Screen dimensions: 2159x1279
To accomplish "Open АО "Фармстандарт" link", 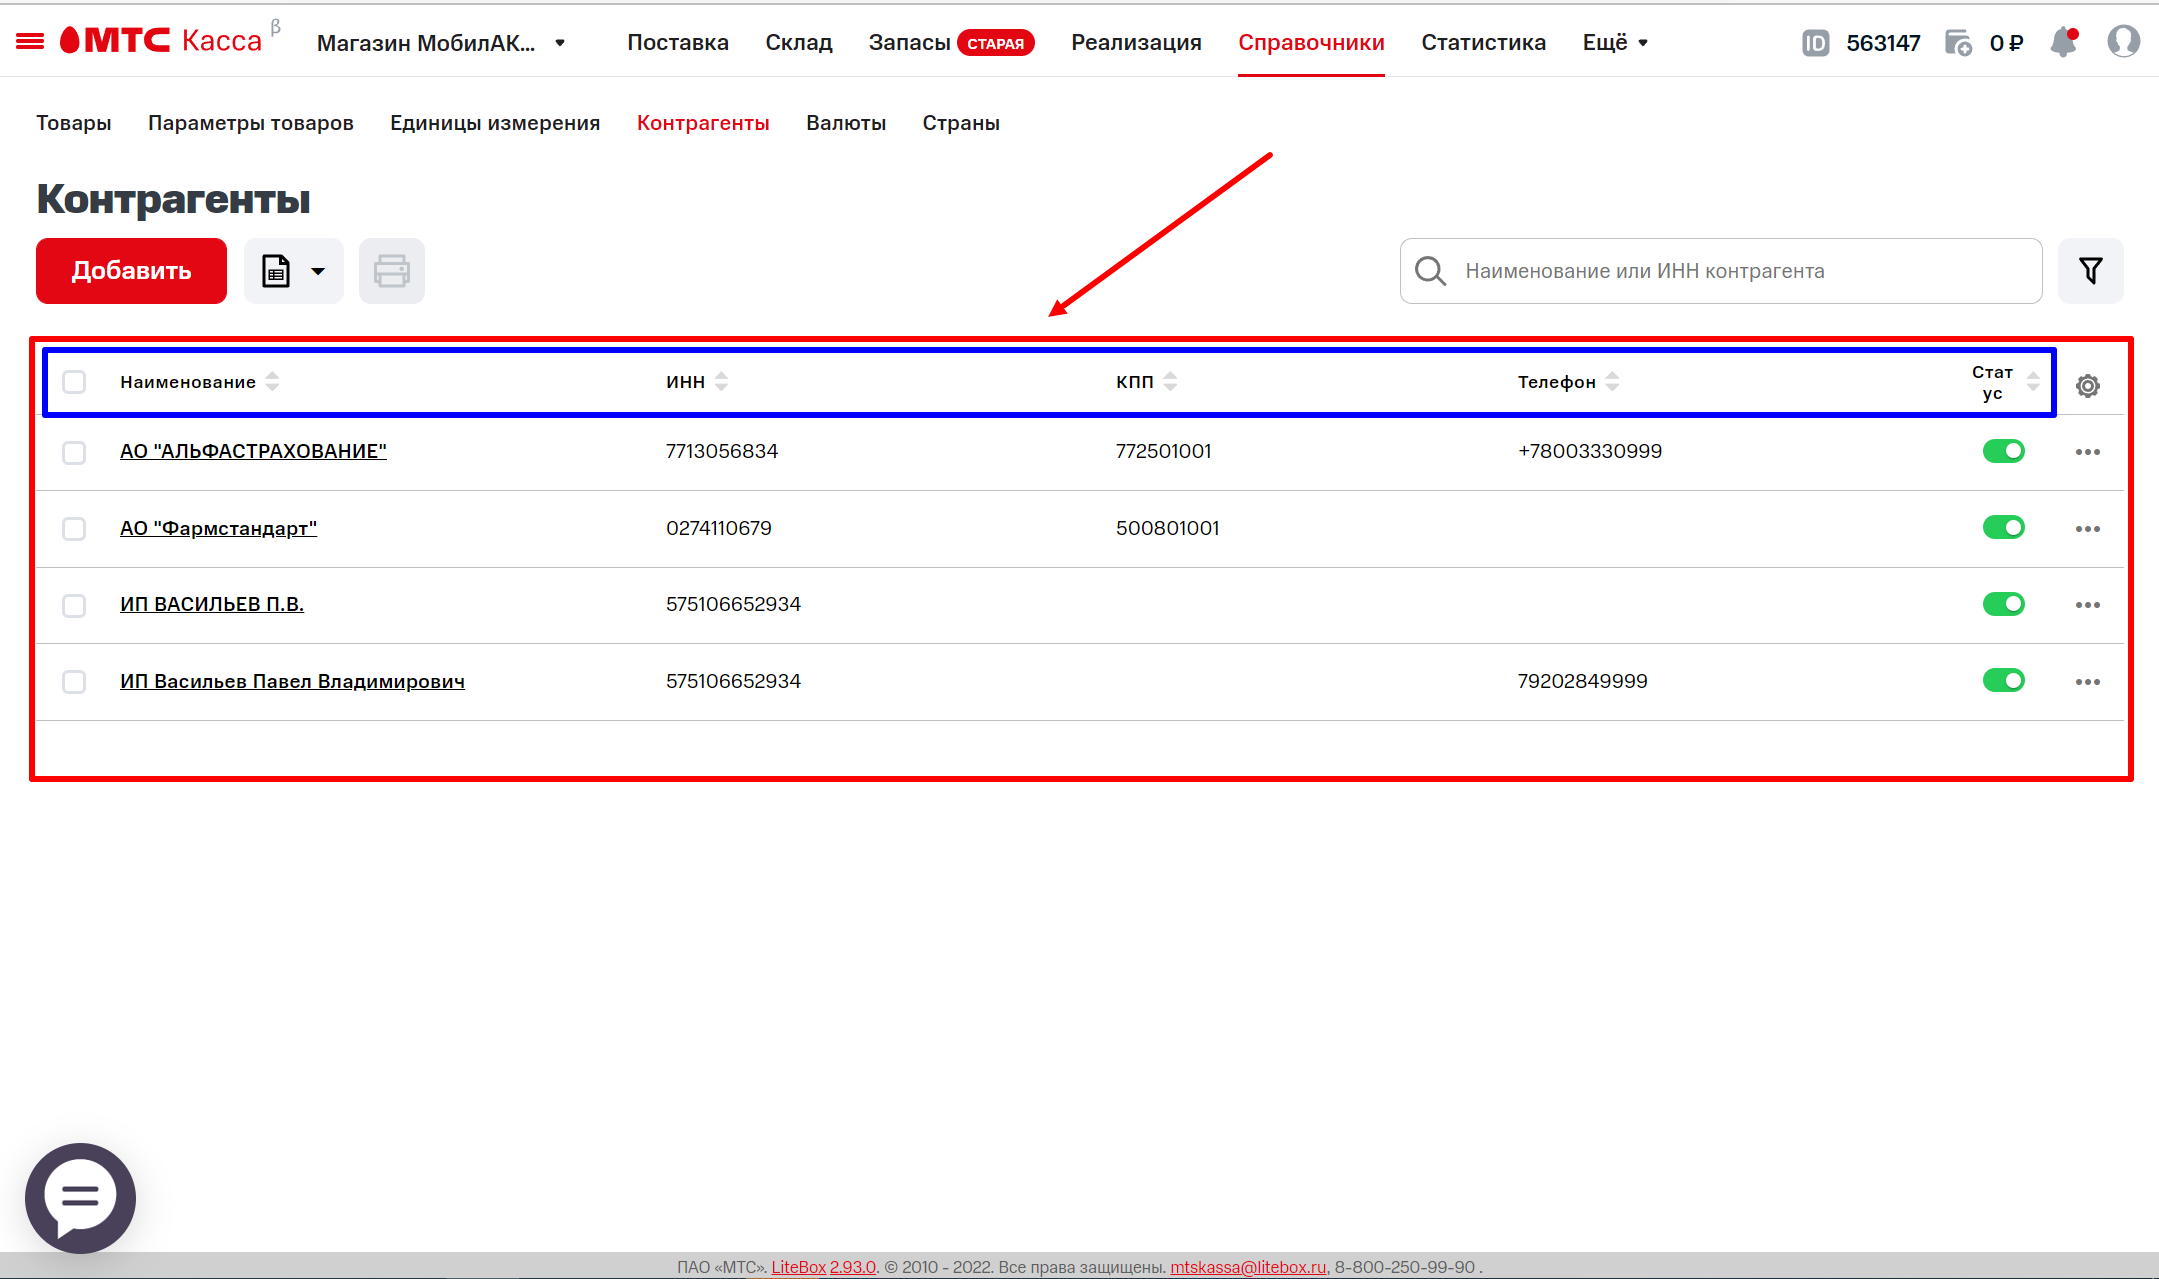I will (218, 528).
